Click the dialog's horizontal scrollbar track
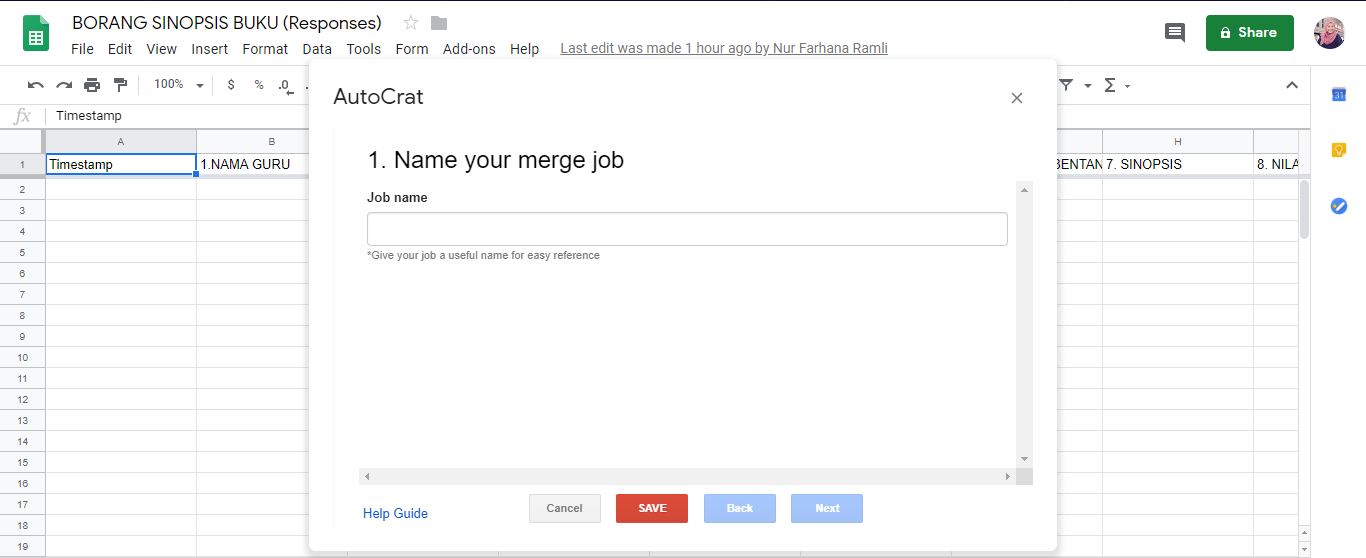Screen dimensions: 1366x558 click(687, 477)
